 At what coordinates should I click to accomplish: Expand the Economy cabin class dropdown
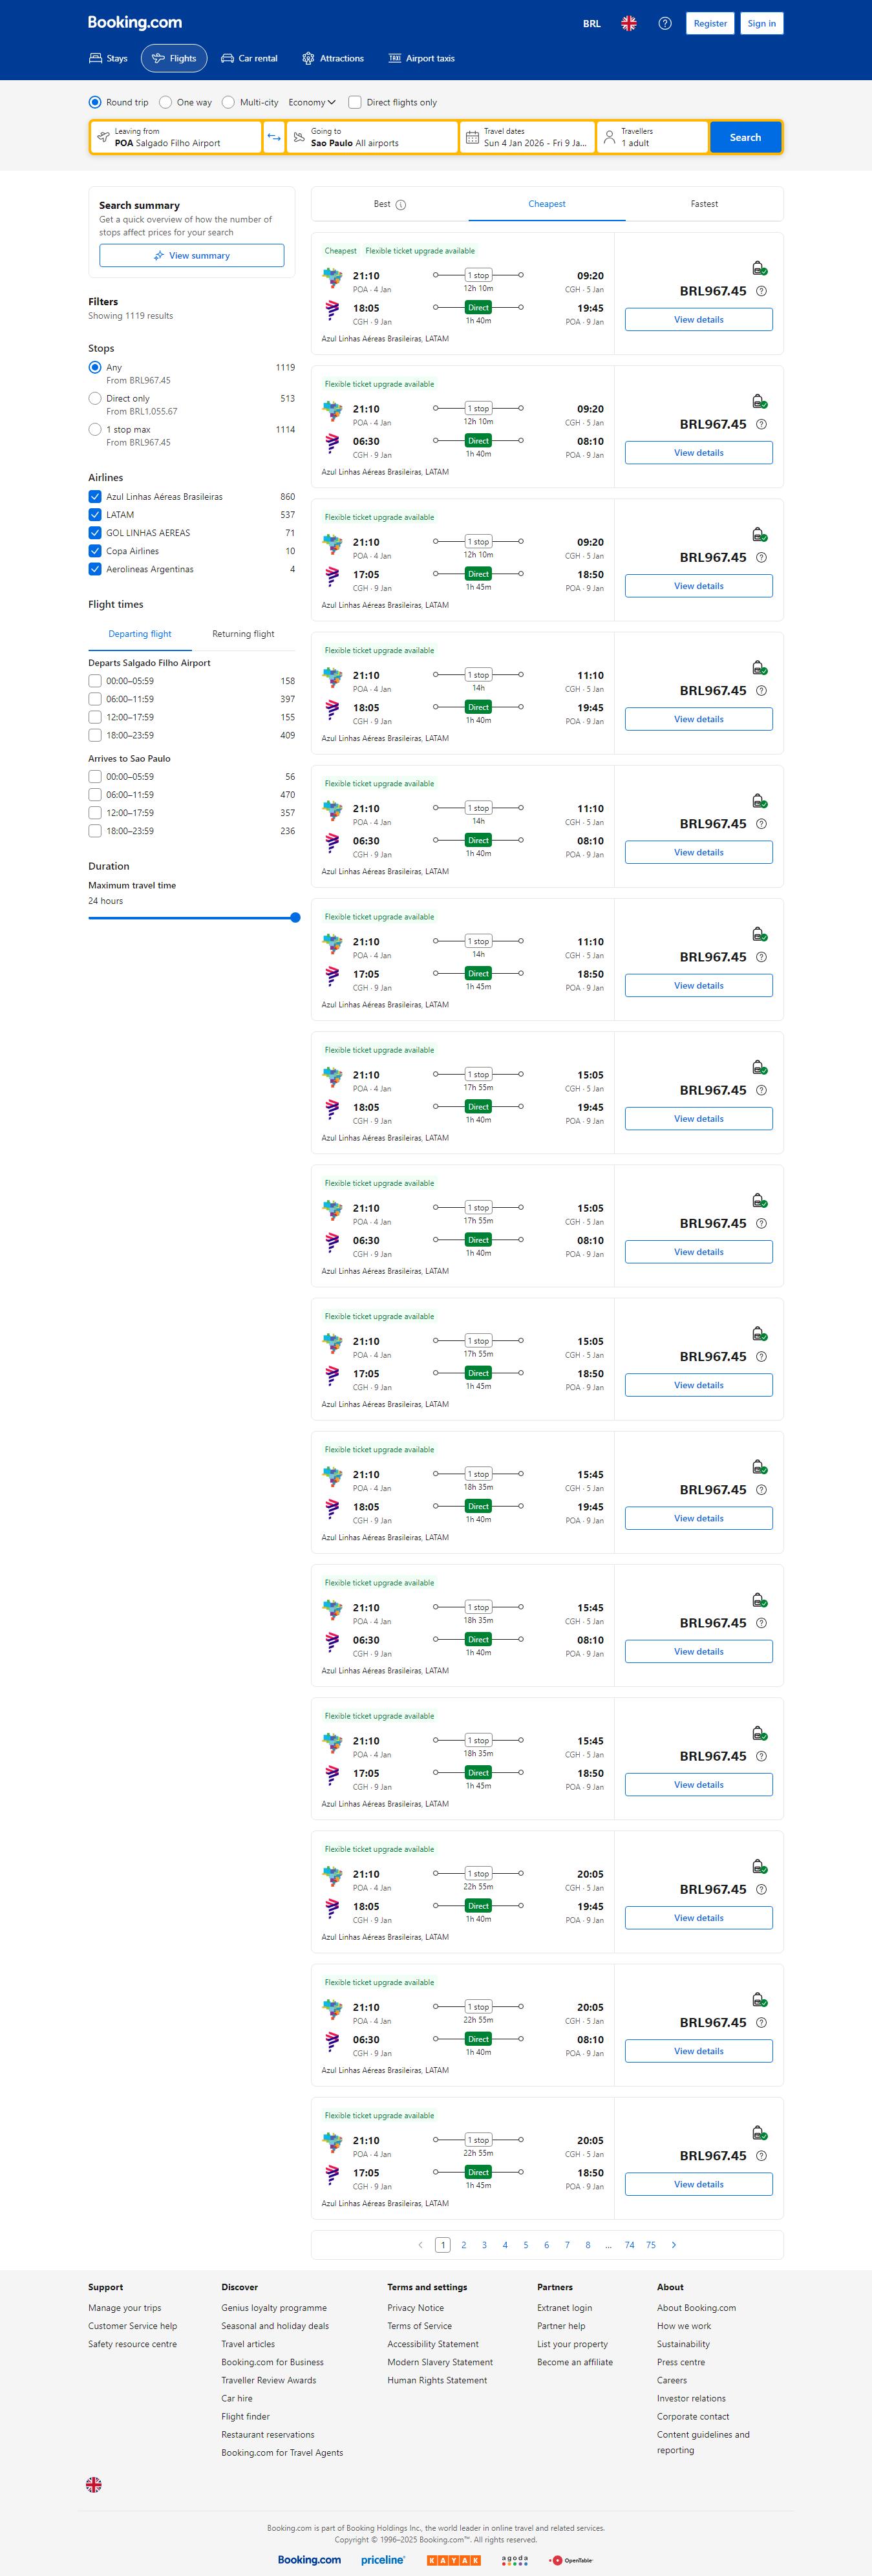coord(312,102)
